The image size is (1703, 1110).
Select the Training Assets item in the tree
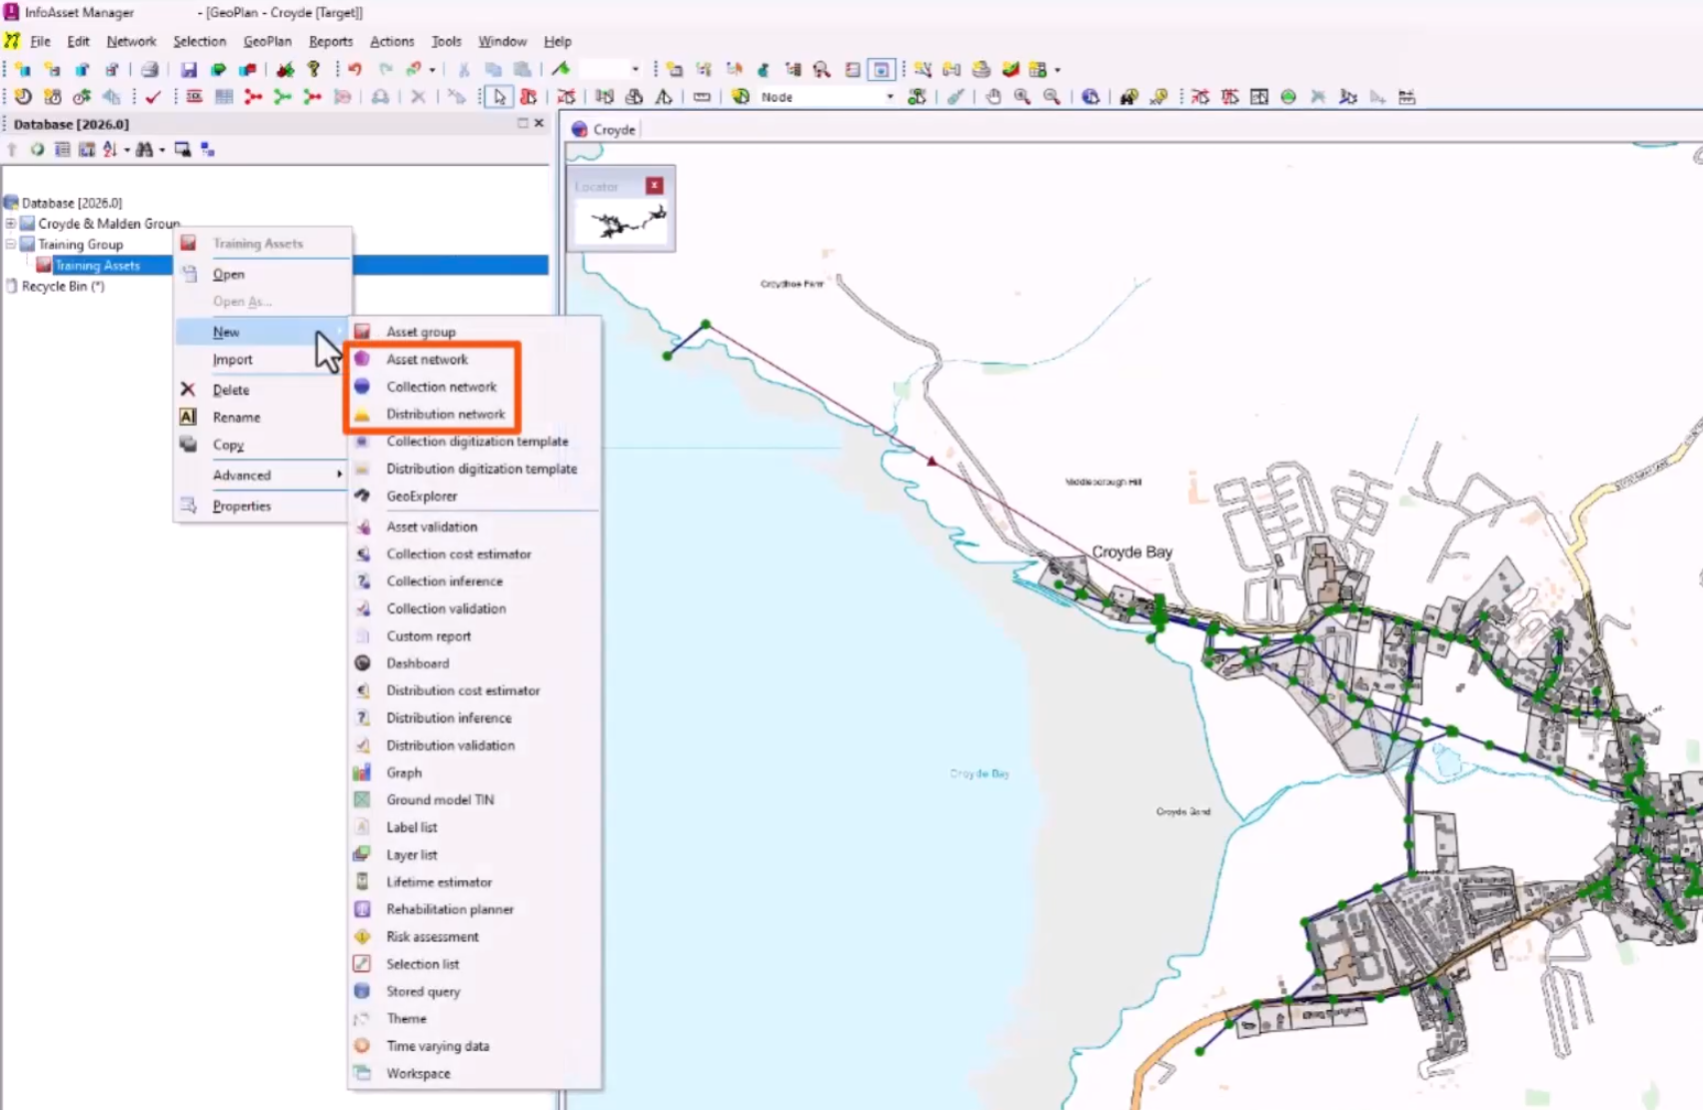(99, 265)
